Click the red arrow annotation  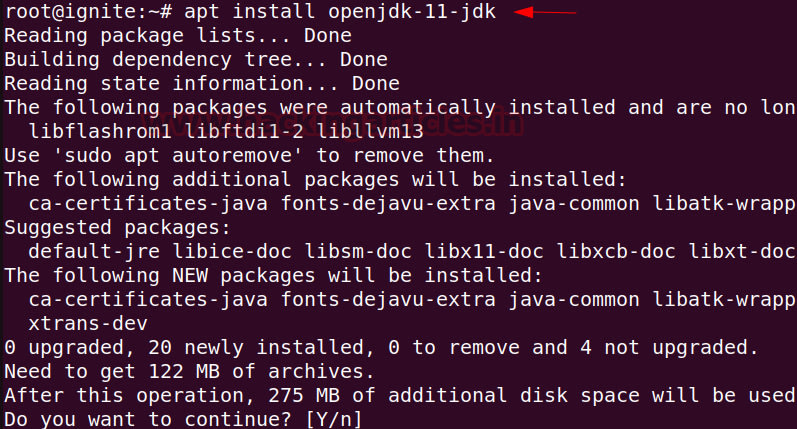click(x=545, y=12)
